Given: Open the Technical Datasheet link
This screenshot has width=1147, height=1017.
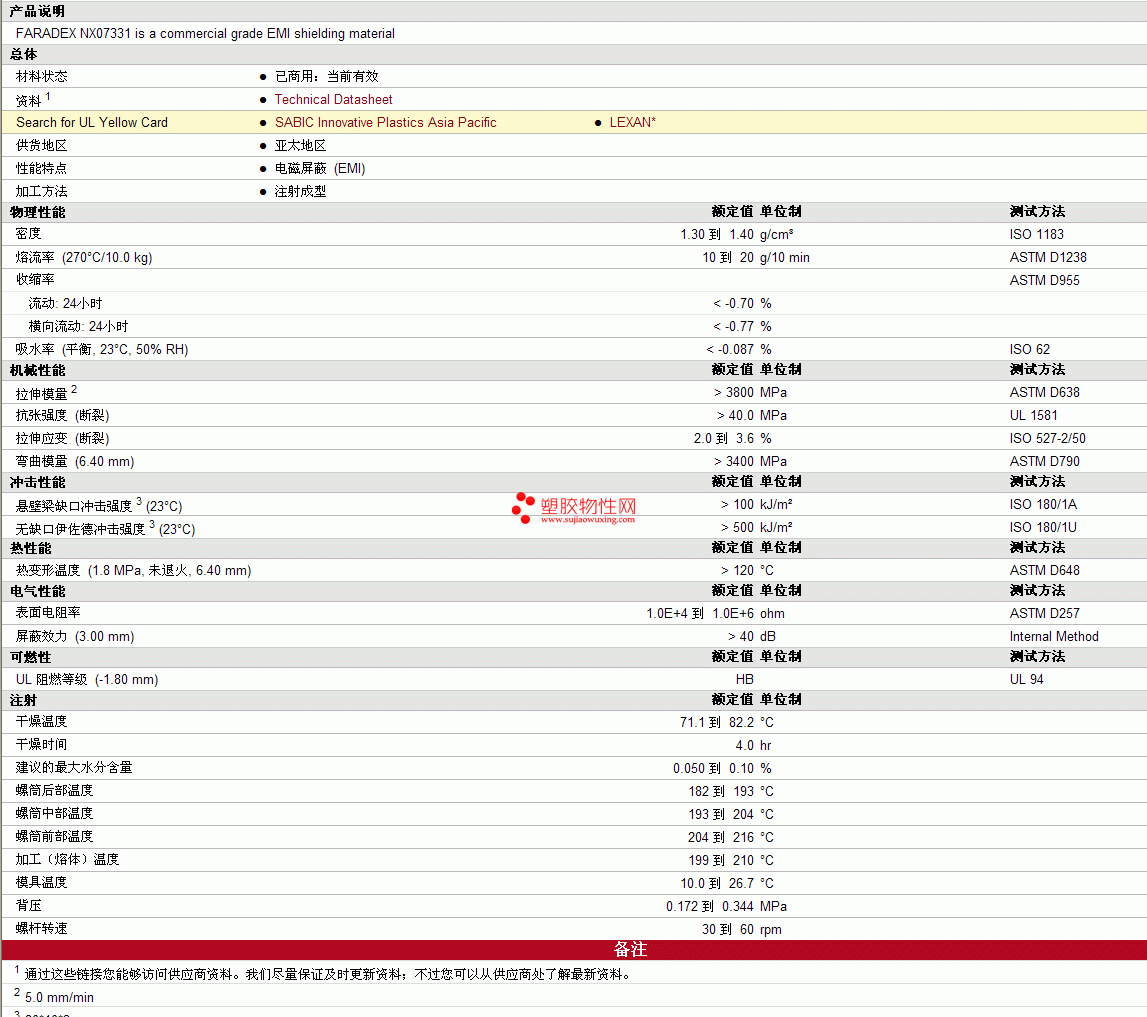Looking at the screenshot, I should [333, 100].
